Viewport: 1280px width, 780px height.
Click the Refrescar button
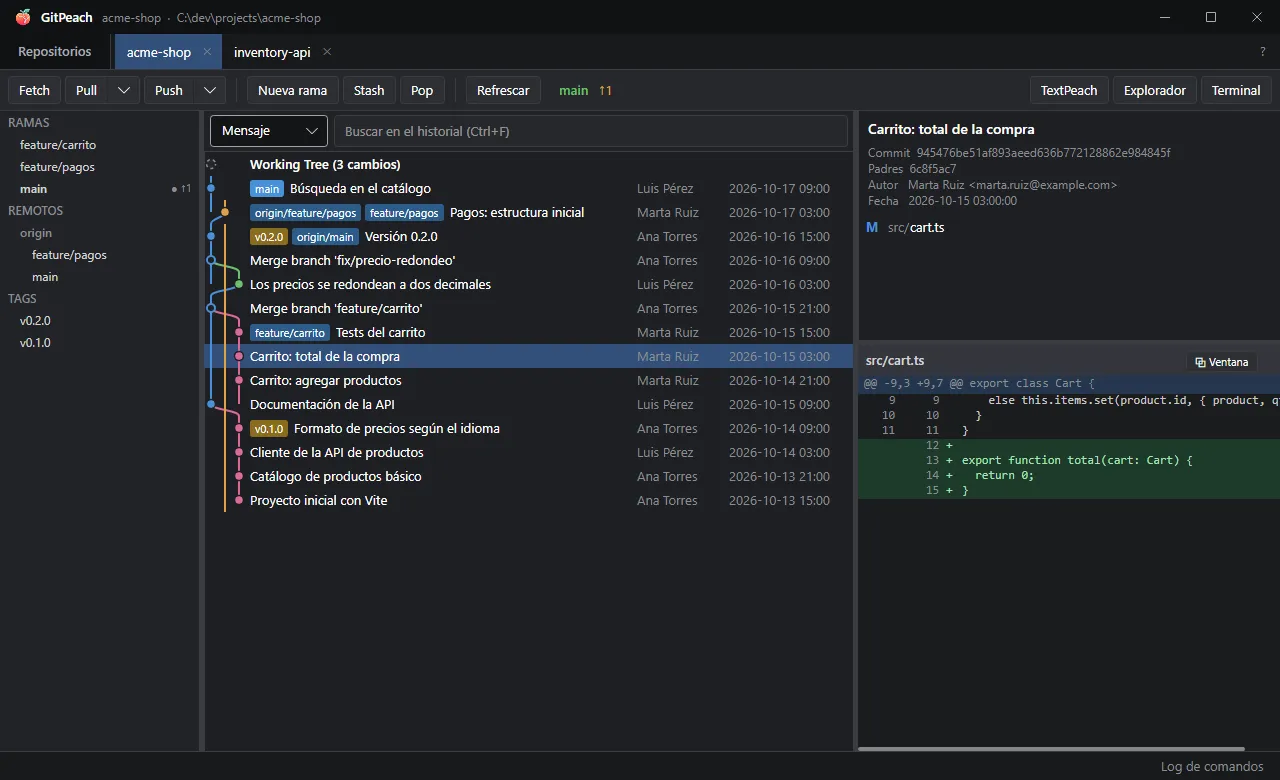[503, 90]
